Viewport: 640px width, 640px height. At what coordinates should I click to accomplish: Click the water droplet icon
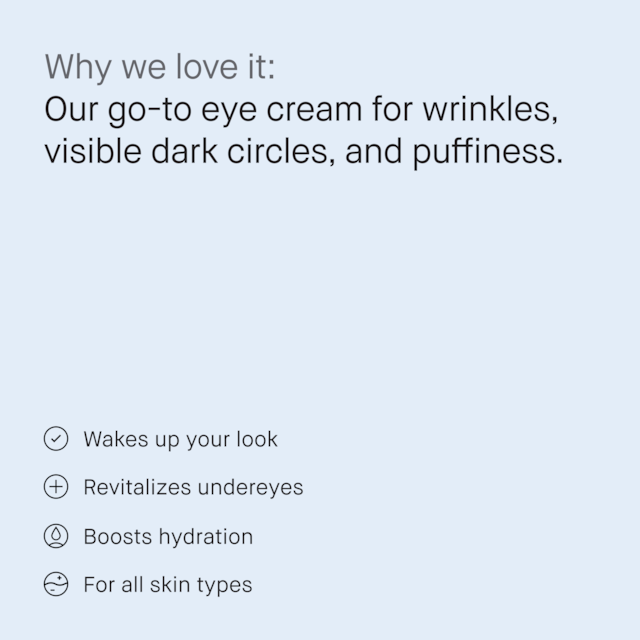pos(56,536)
